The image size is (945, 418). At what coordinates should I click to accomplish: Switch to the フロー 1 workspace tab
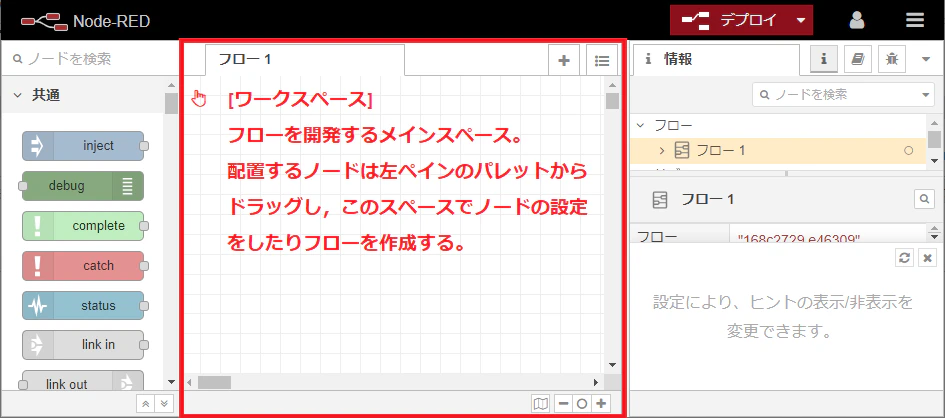click(304, 60)
